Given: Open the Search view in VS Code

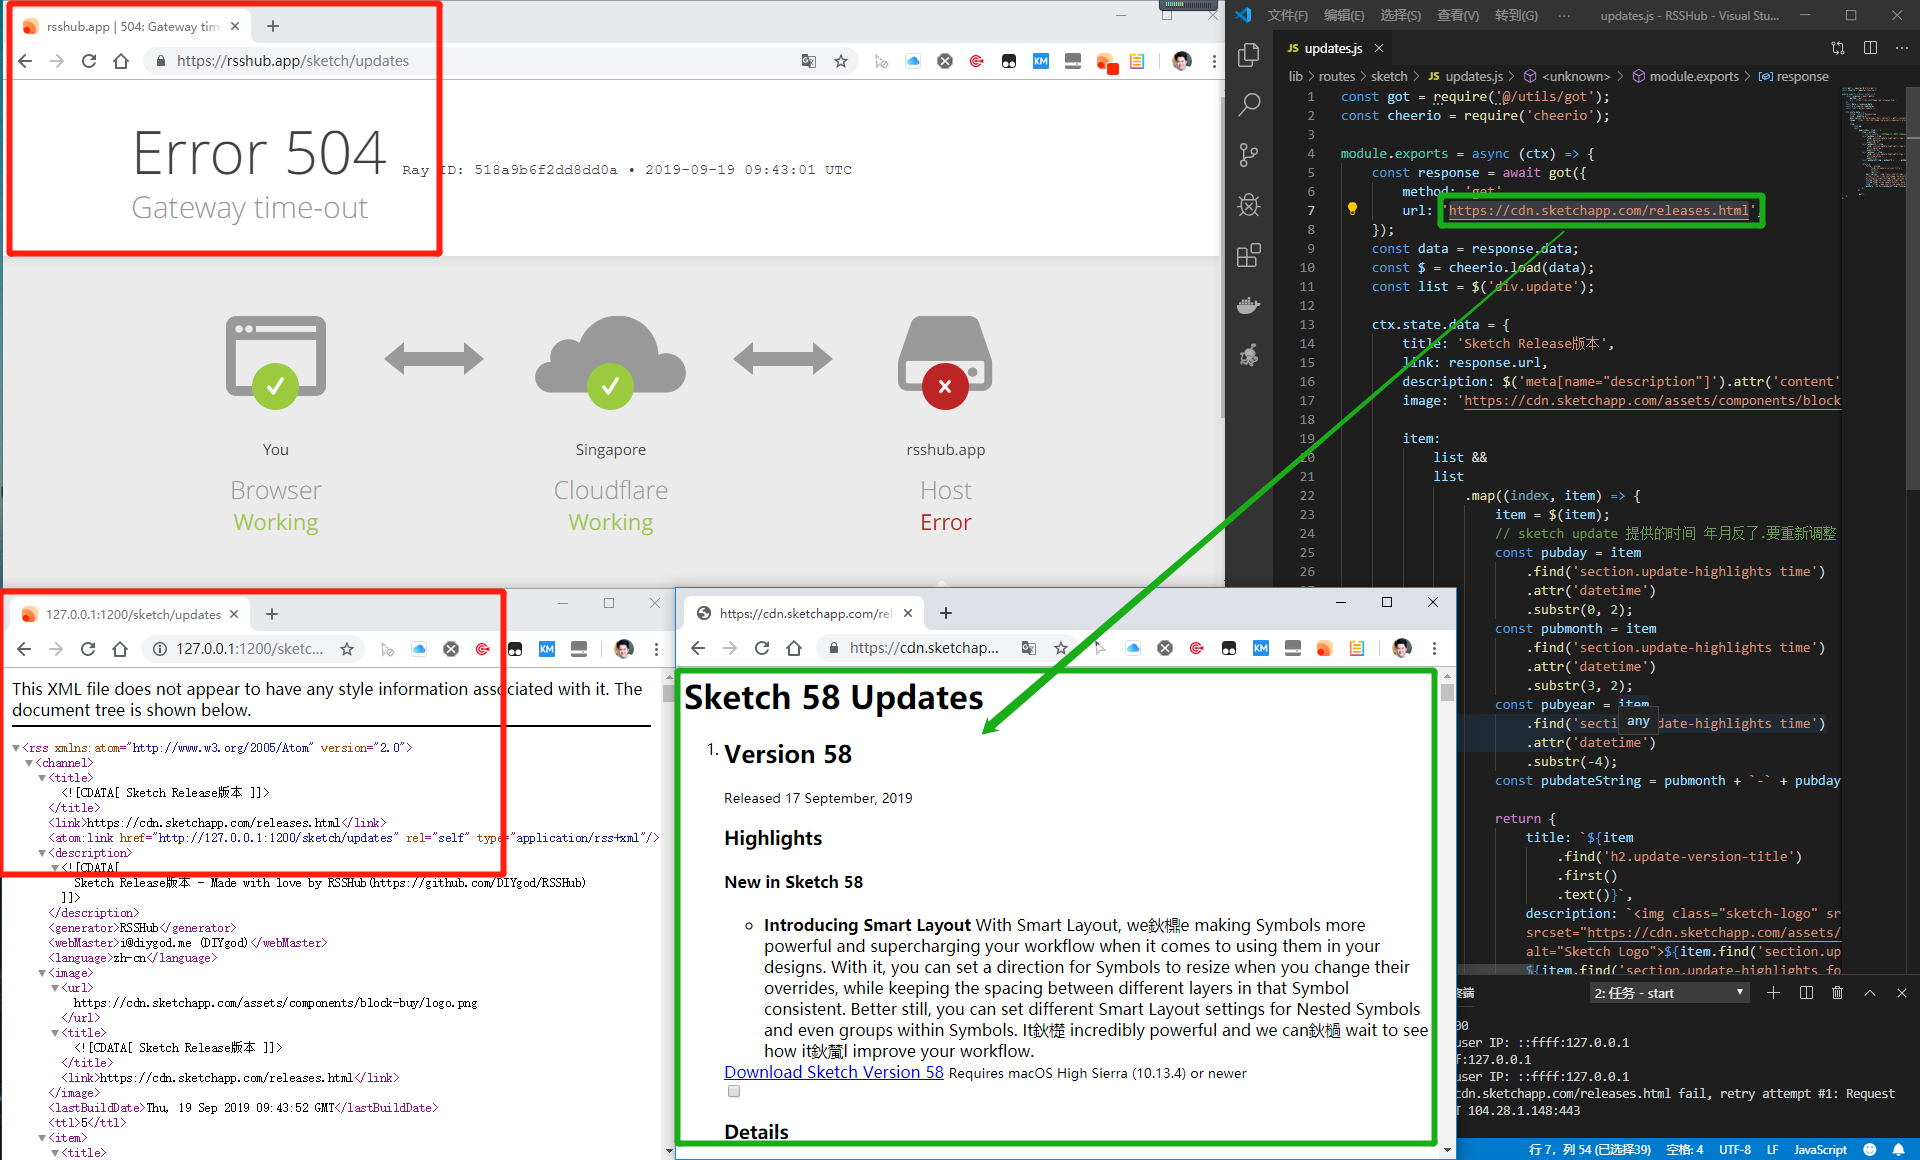Looking at the screenshot, I should (x=1248, y=104).
